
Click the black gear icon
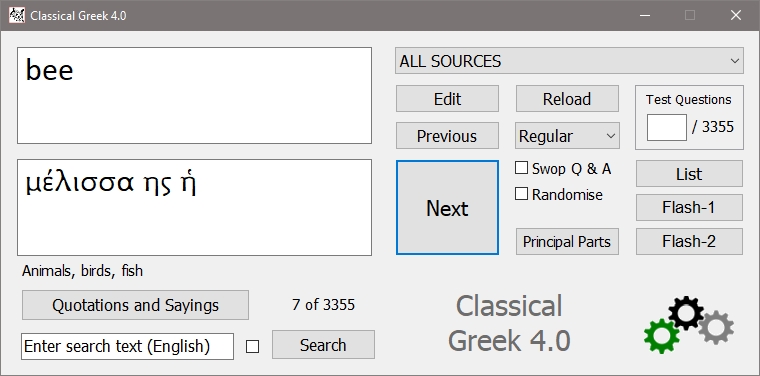[686, 313]
